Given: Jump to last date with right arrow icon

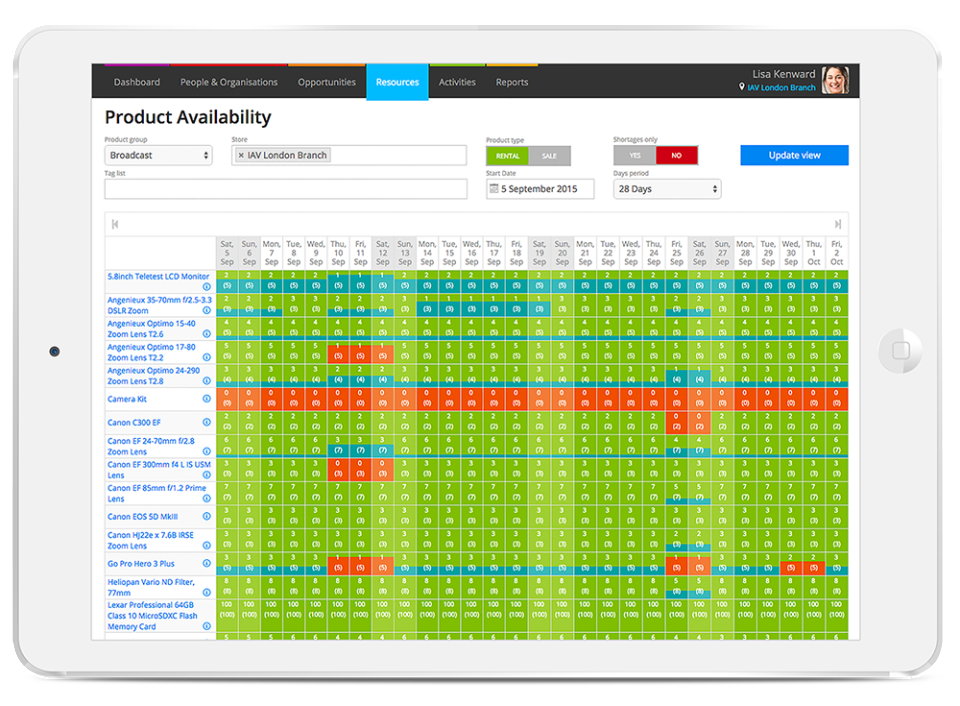Looking at the screenshot, I should point(838,224).
